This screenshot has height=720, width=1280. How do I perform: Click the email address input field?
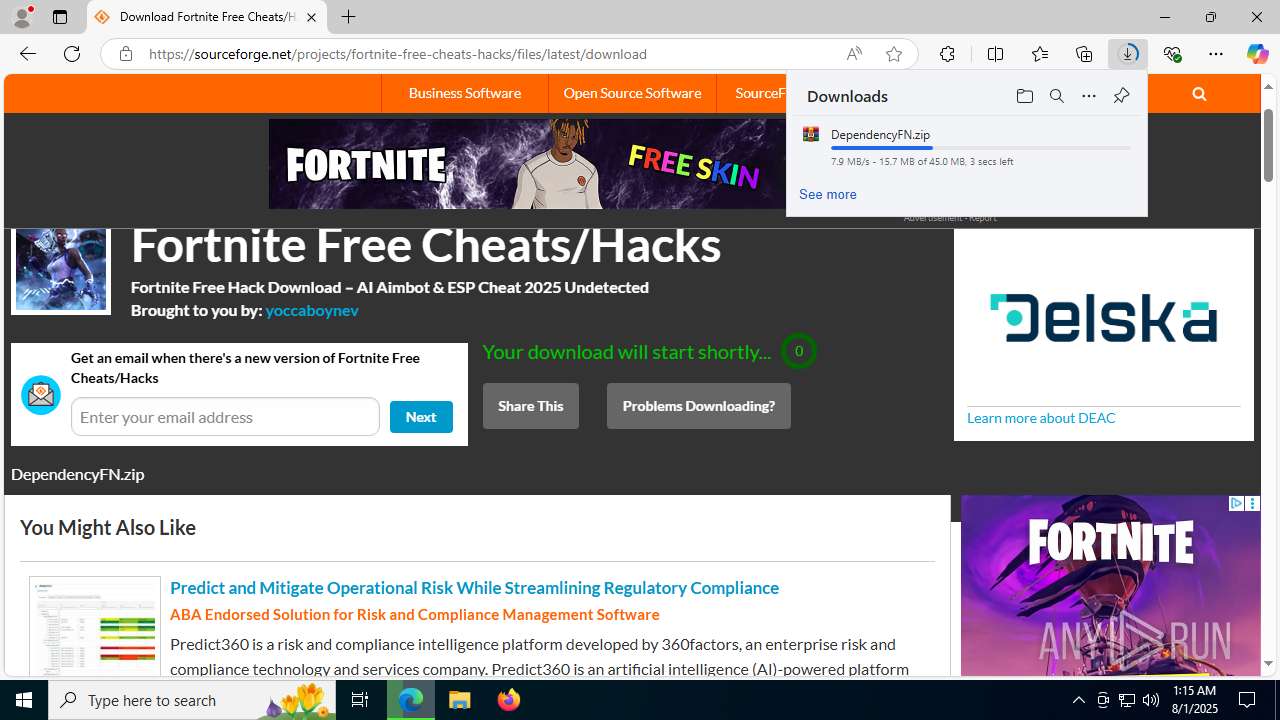(225, 417)
